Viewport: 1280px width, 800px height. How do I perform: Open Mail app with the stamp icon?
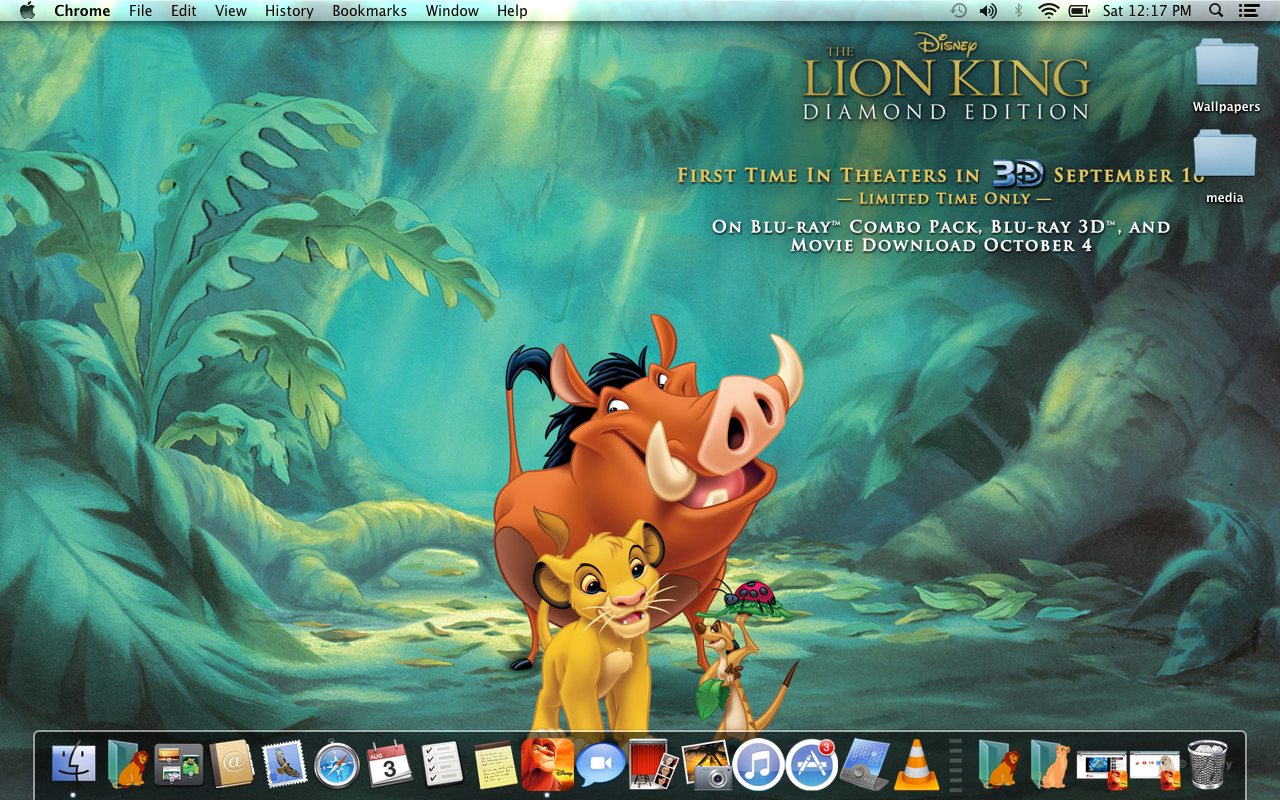pyautogui.click(x=284, y=766)
